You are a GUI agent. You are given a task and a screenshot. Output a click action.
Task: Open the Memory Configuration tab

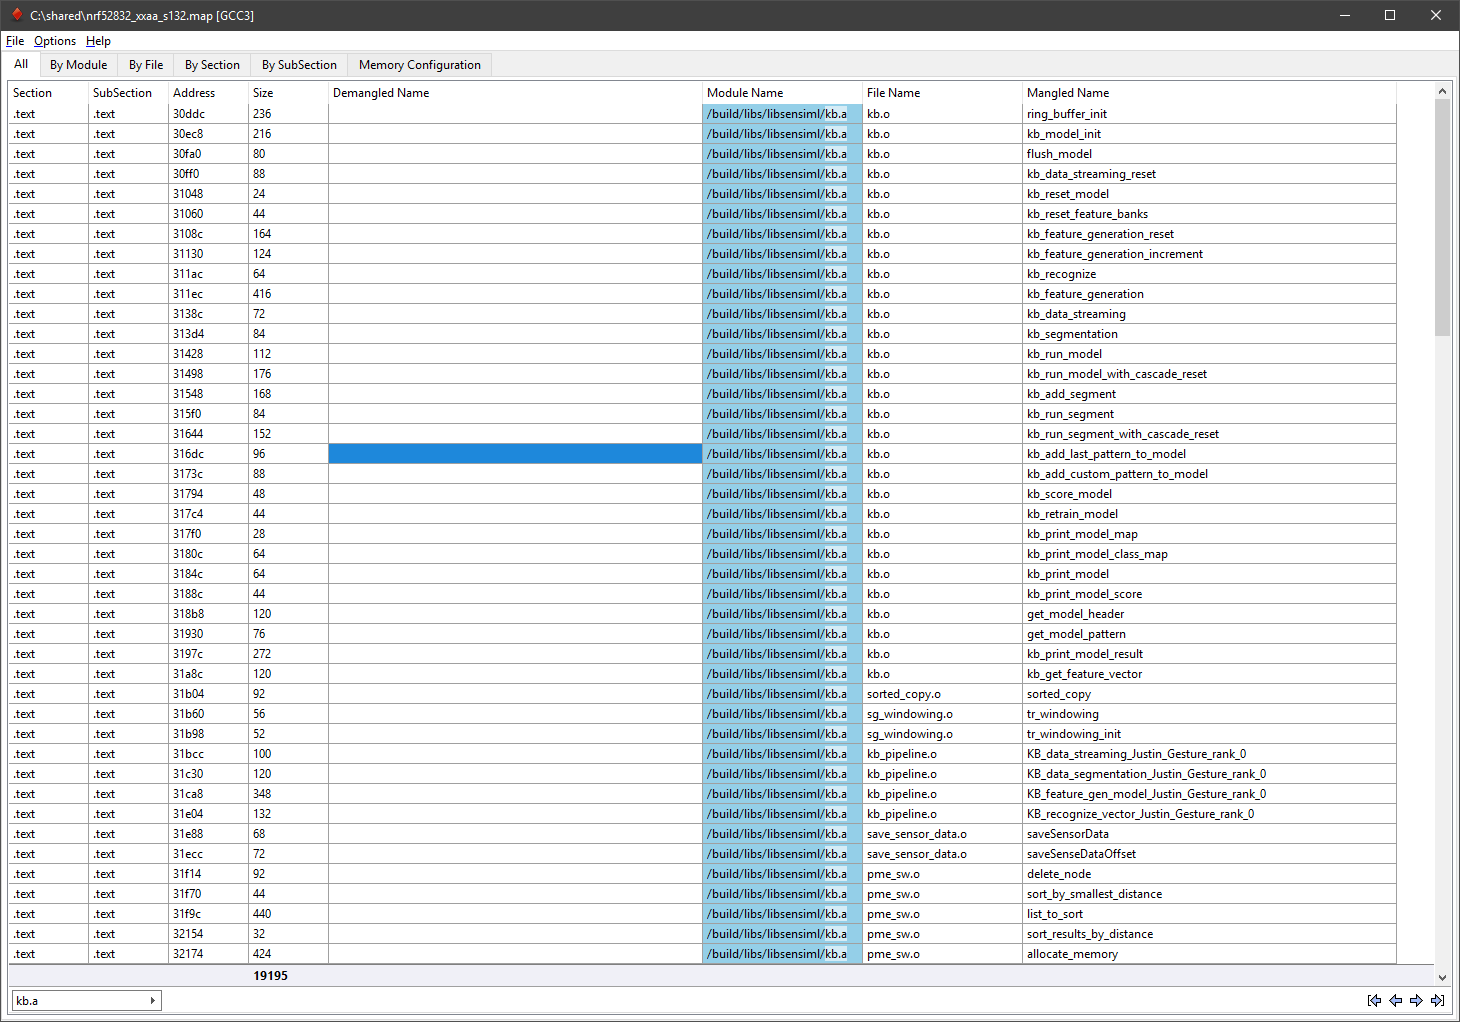[x=420, y=65]
